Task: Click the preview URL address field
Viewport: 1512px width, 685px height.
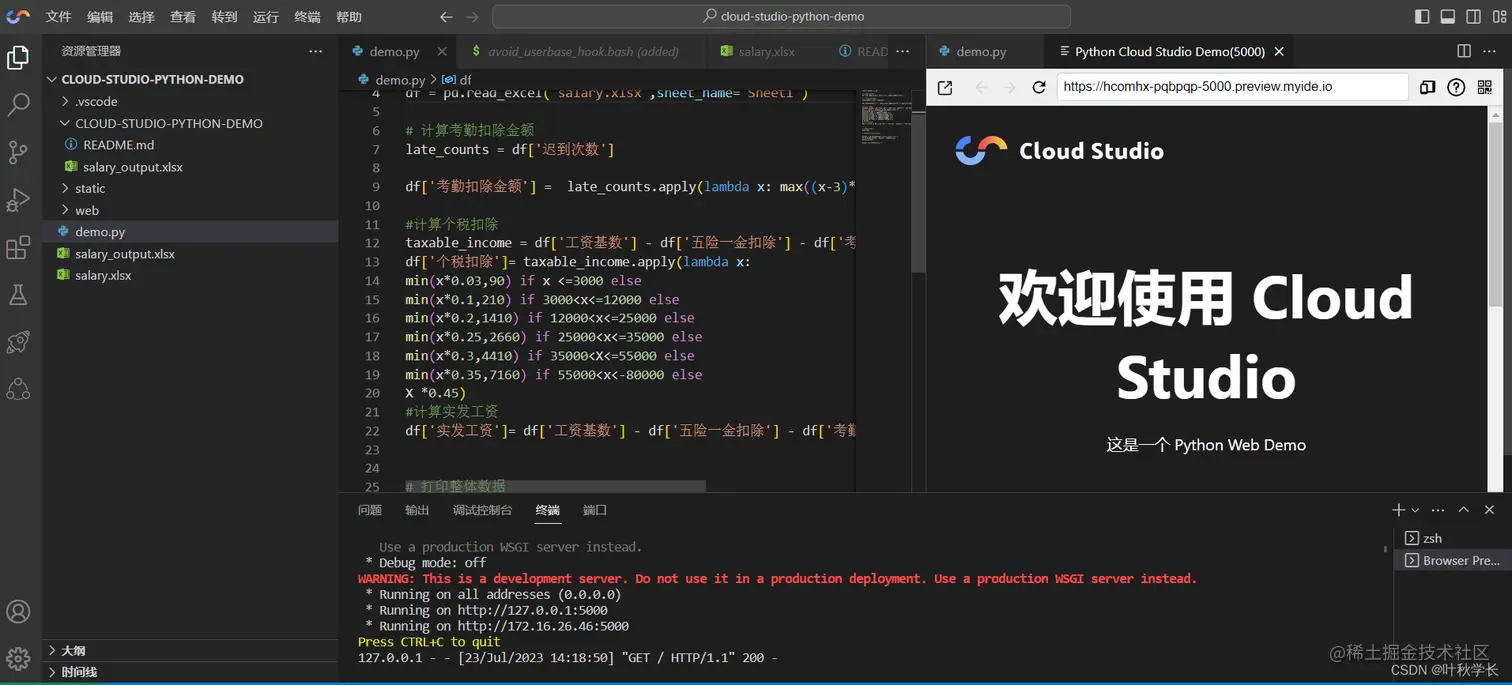Action: click(1232, 87)
